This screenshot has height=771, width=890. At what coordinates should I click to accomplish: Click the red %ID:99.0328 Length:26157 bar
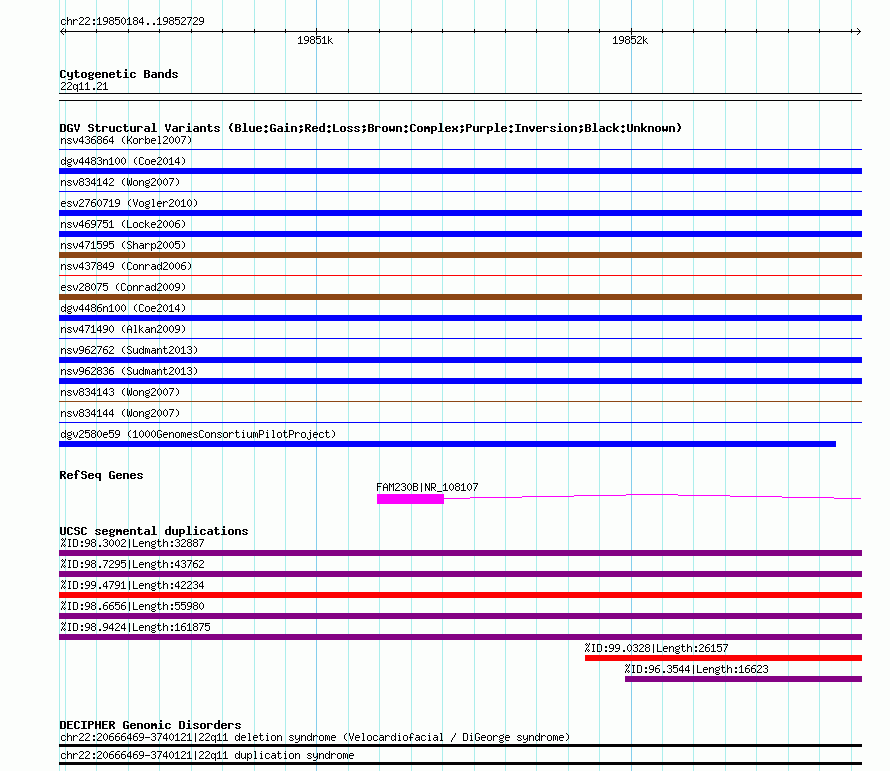pos(724,658)
